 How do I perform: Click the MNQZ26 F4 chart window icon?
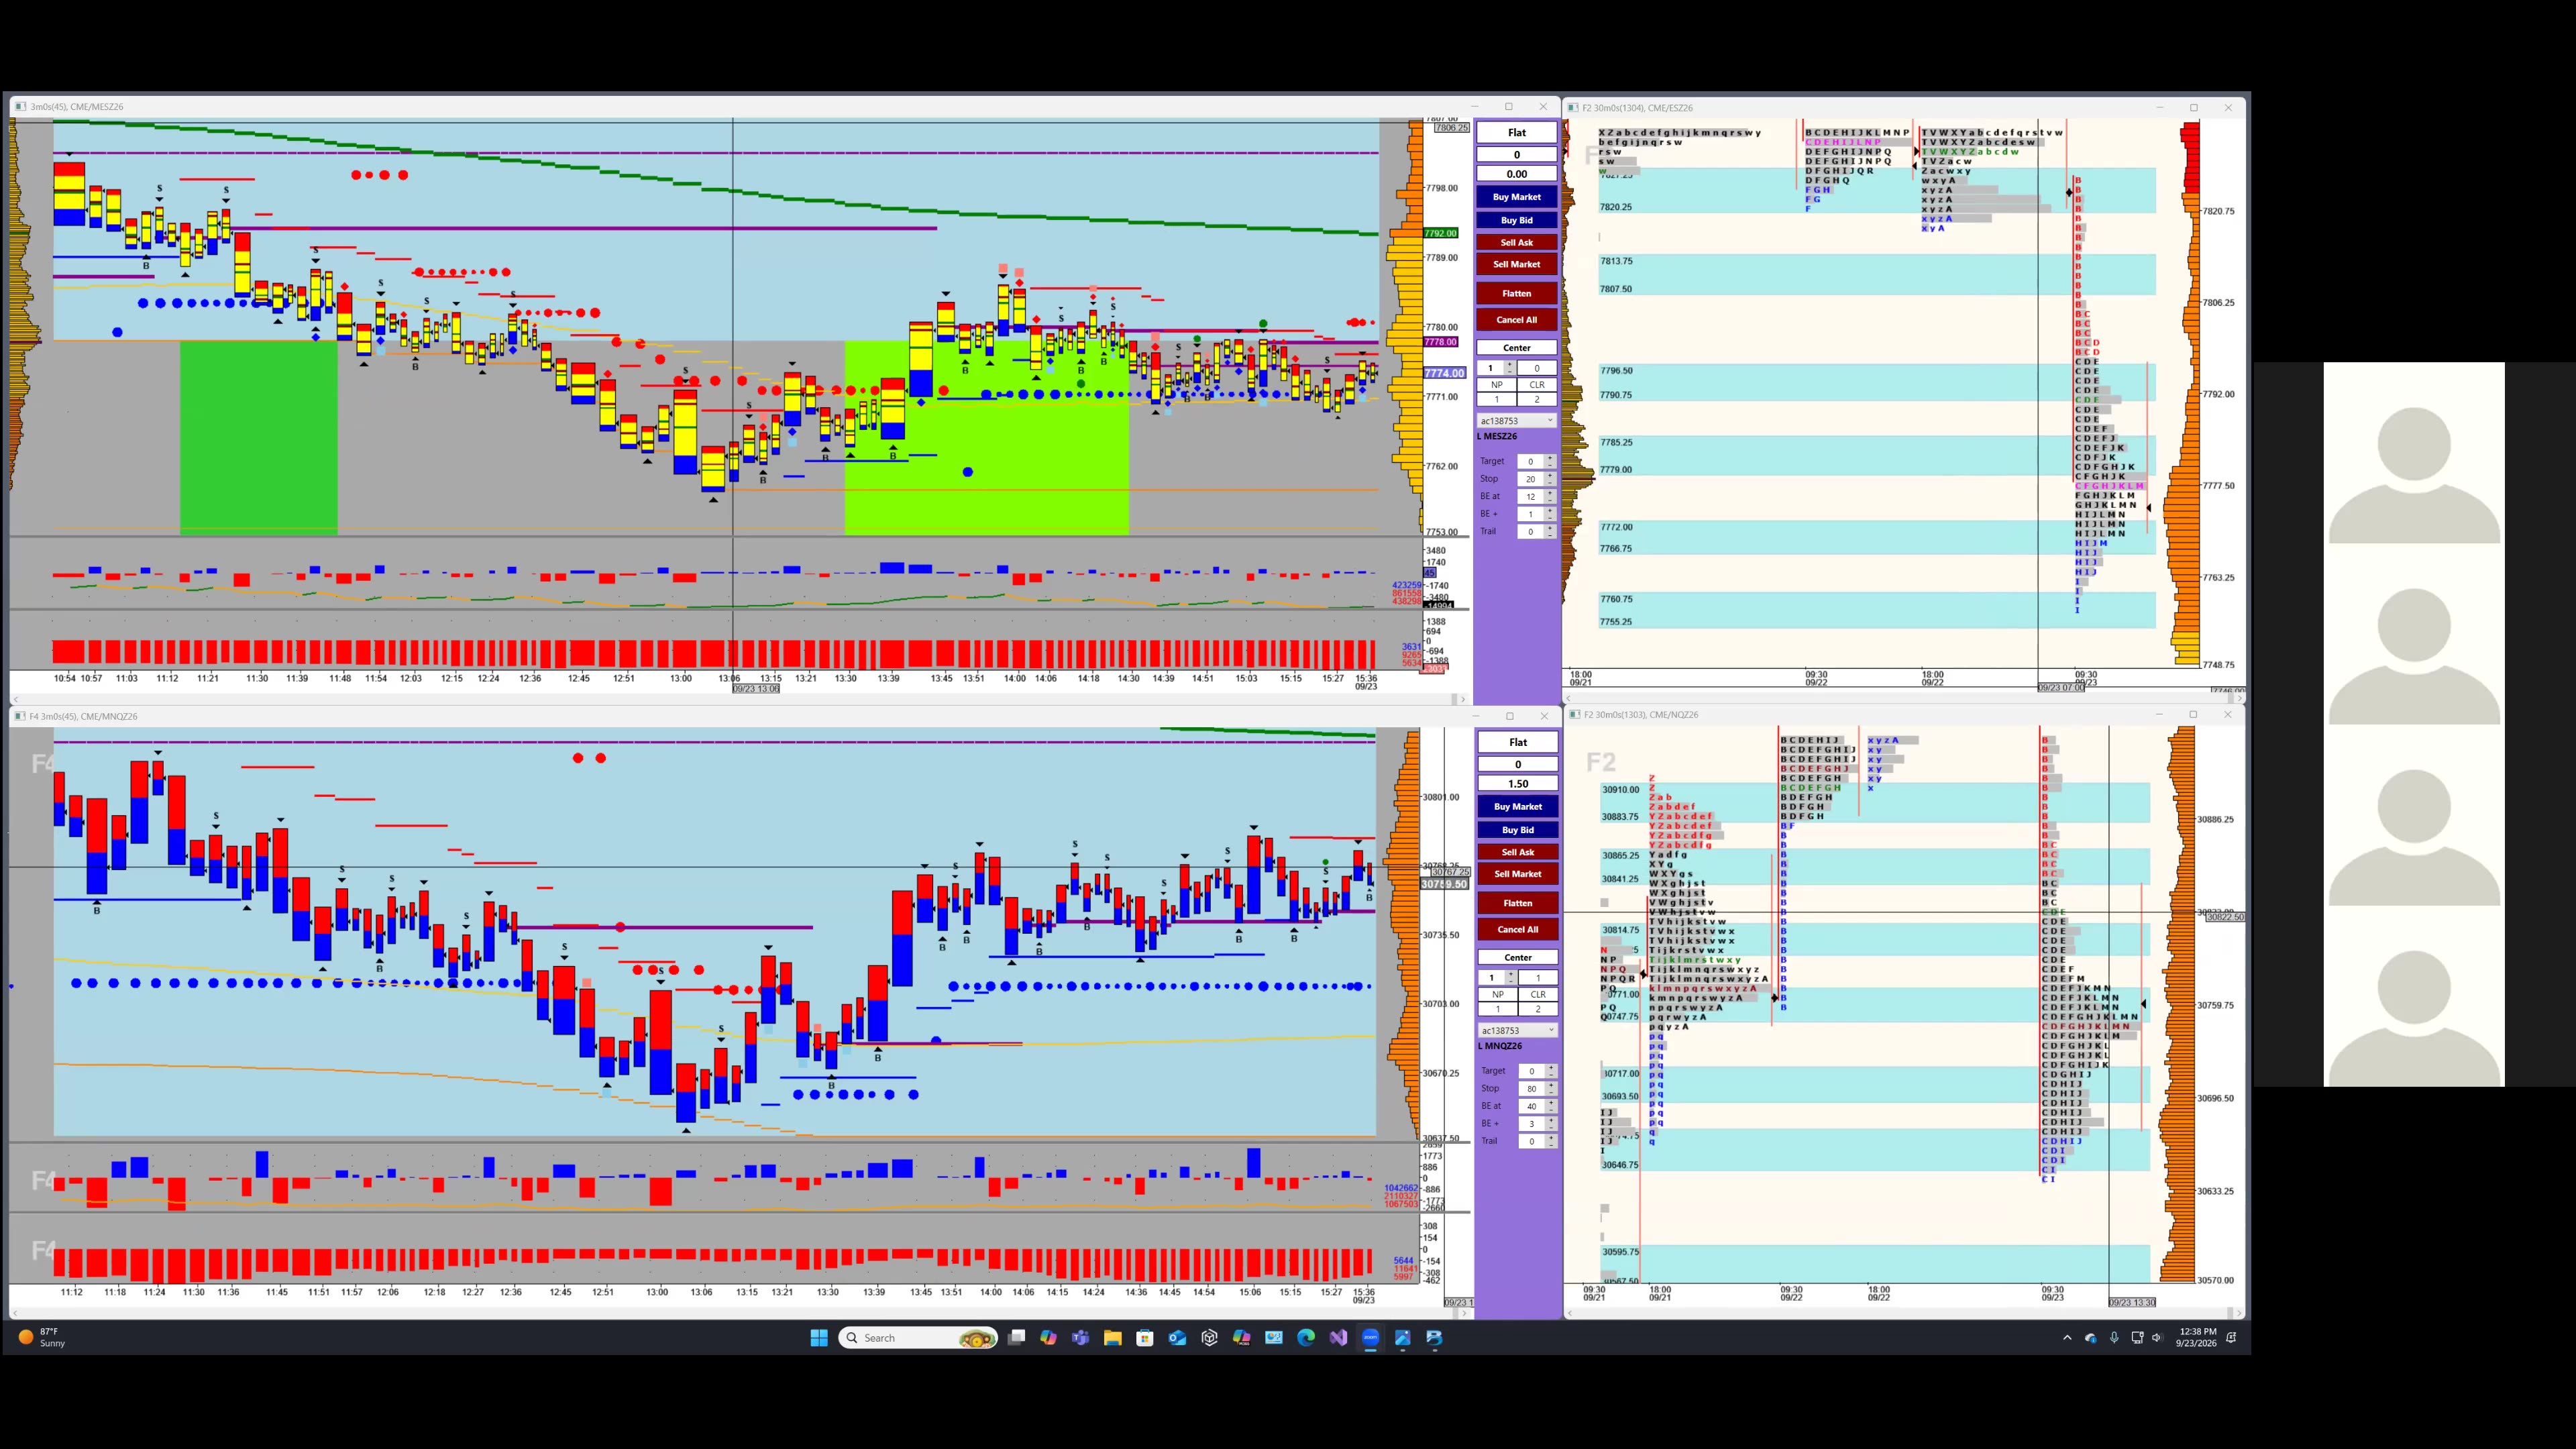click(20, 717)
